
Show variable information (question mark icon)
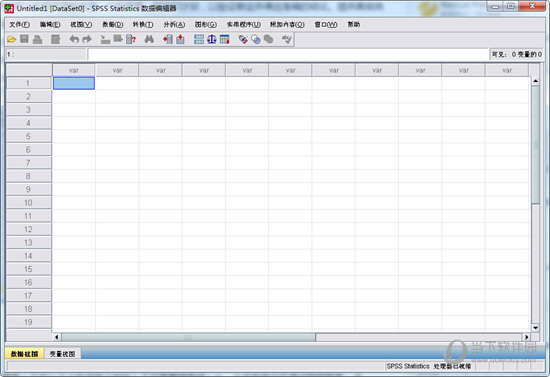coord(131,39)
